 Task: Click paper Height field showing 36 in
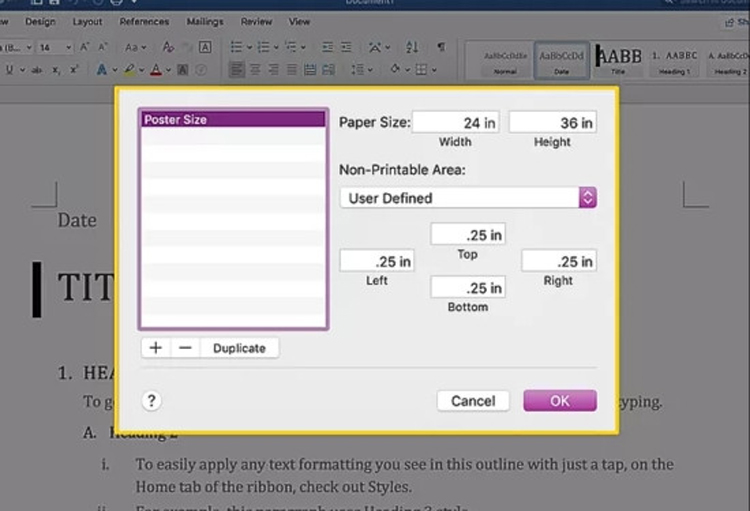(x=552, y=122)
